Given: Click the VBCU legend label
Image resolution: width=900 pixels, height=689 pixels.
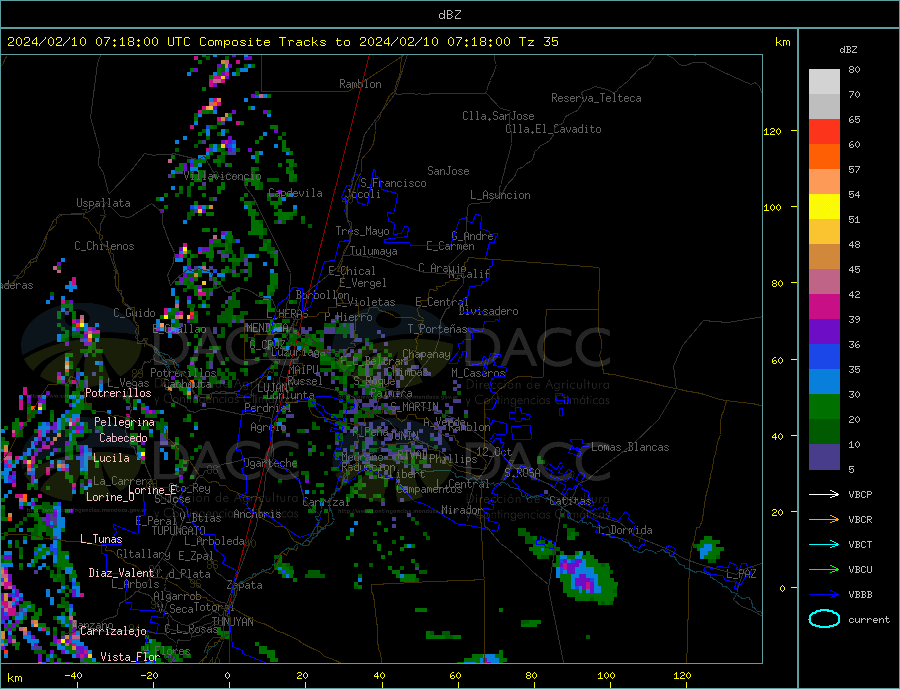Looking at the screenshot, I should click(x=860, y=570).
